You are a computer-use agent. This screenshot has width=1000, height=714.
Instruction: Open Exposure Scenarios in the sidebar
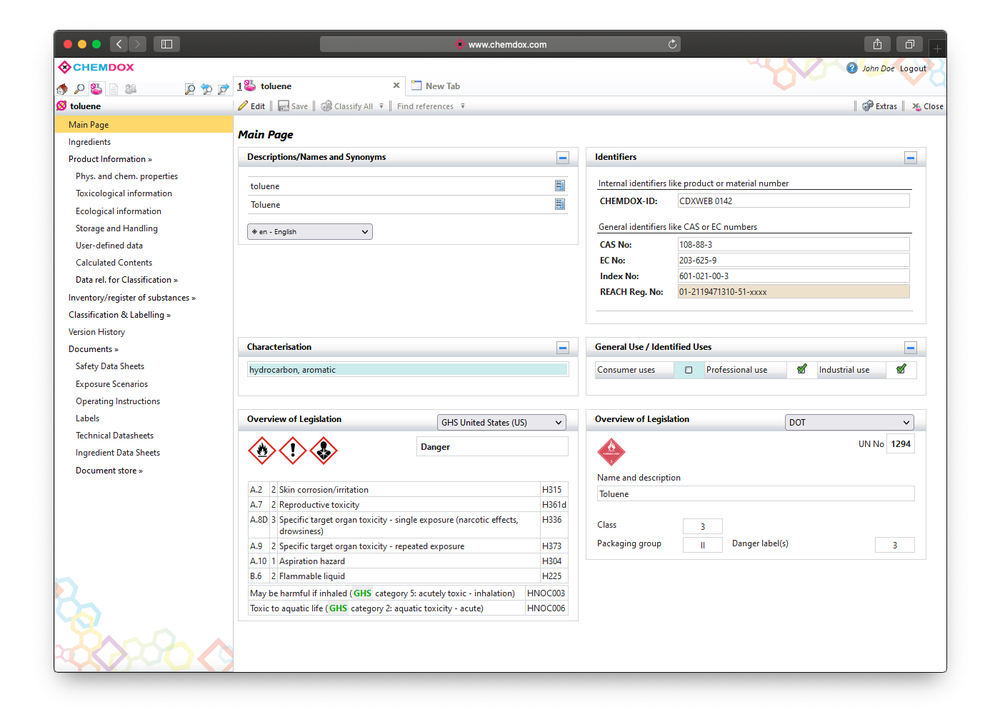pyautogui.click(x=112, y=384)
